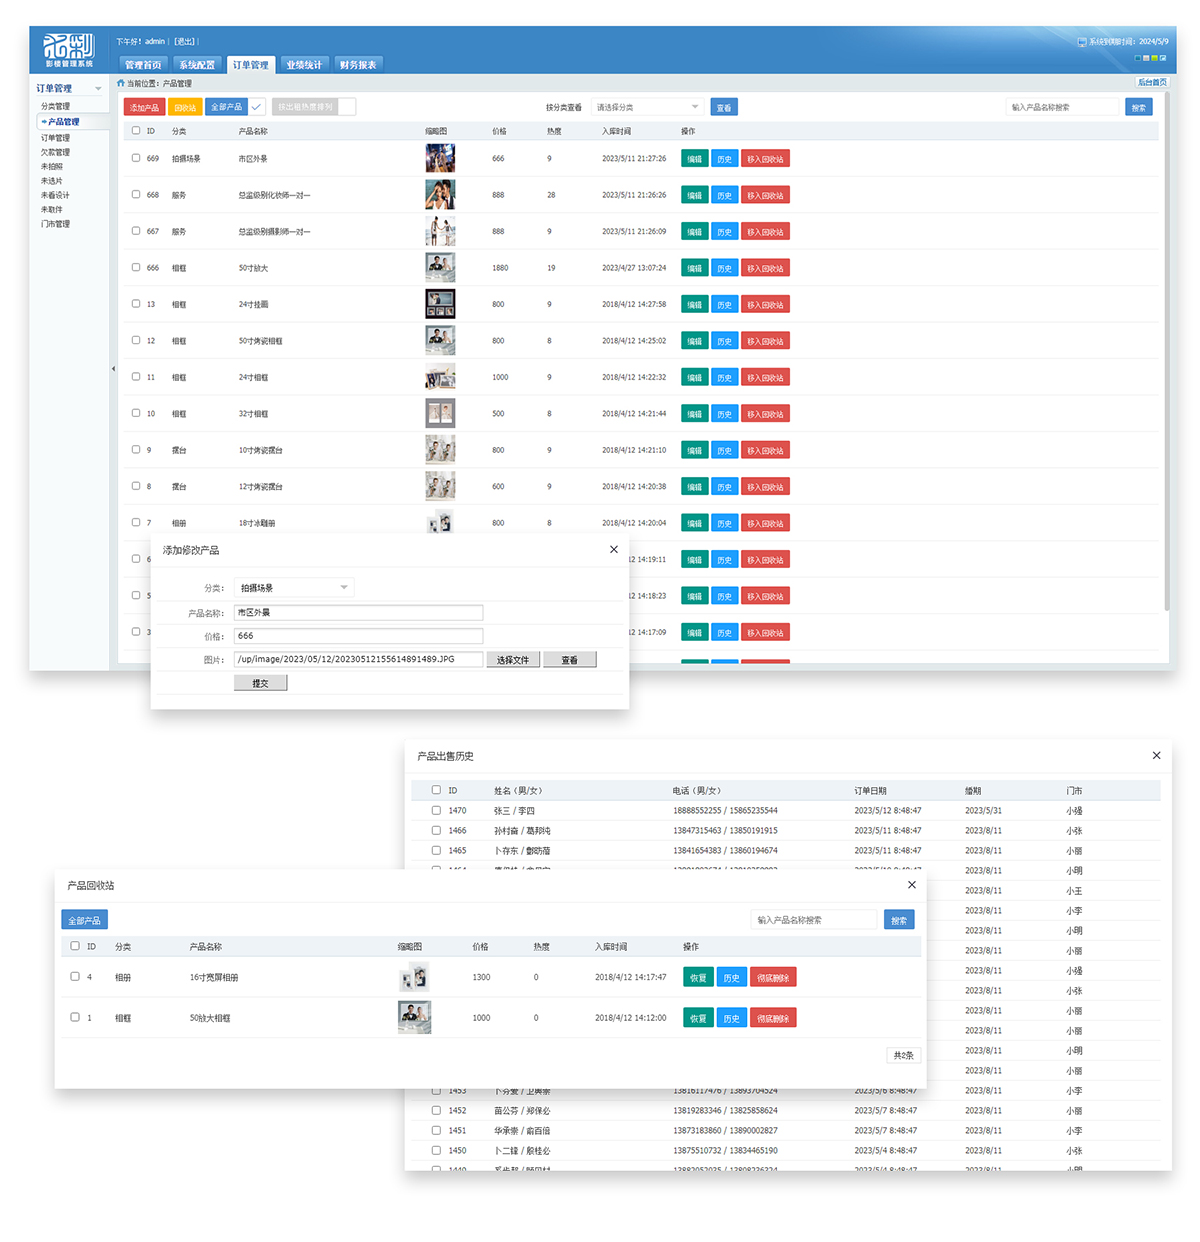1200x1242 pixels.
Task: Check the select-all checkbox in product list header
Action: tap(136, 131)
